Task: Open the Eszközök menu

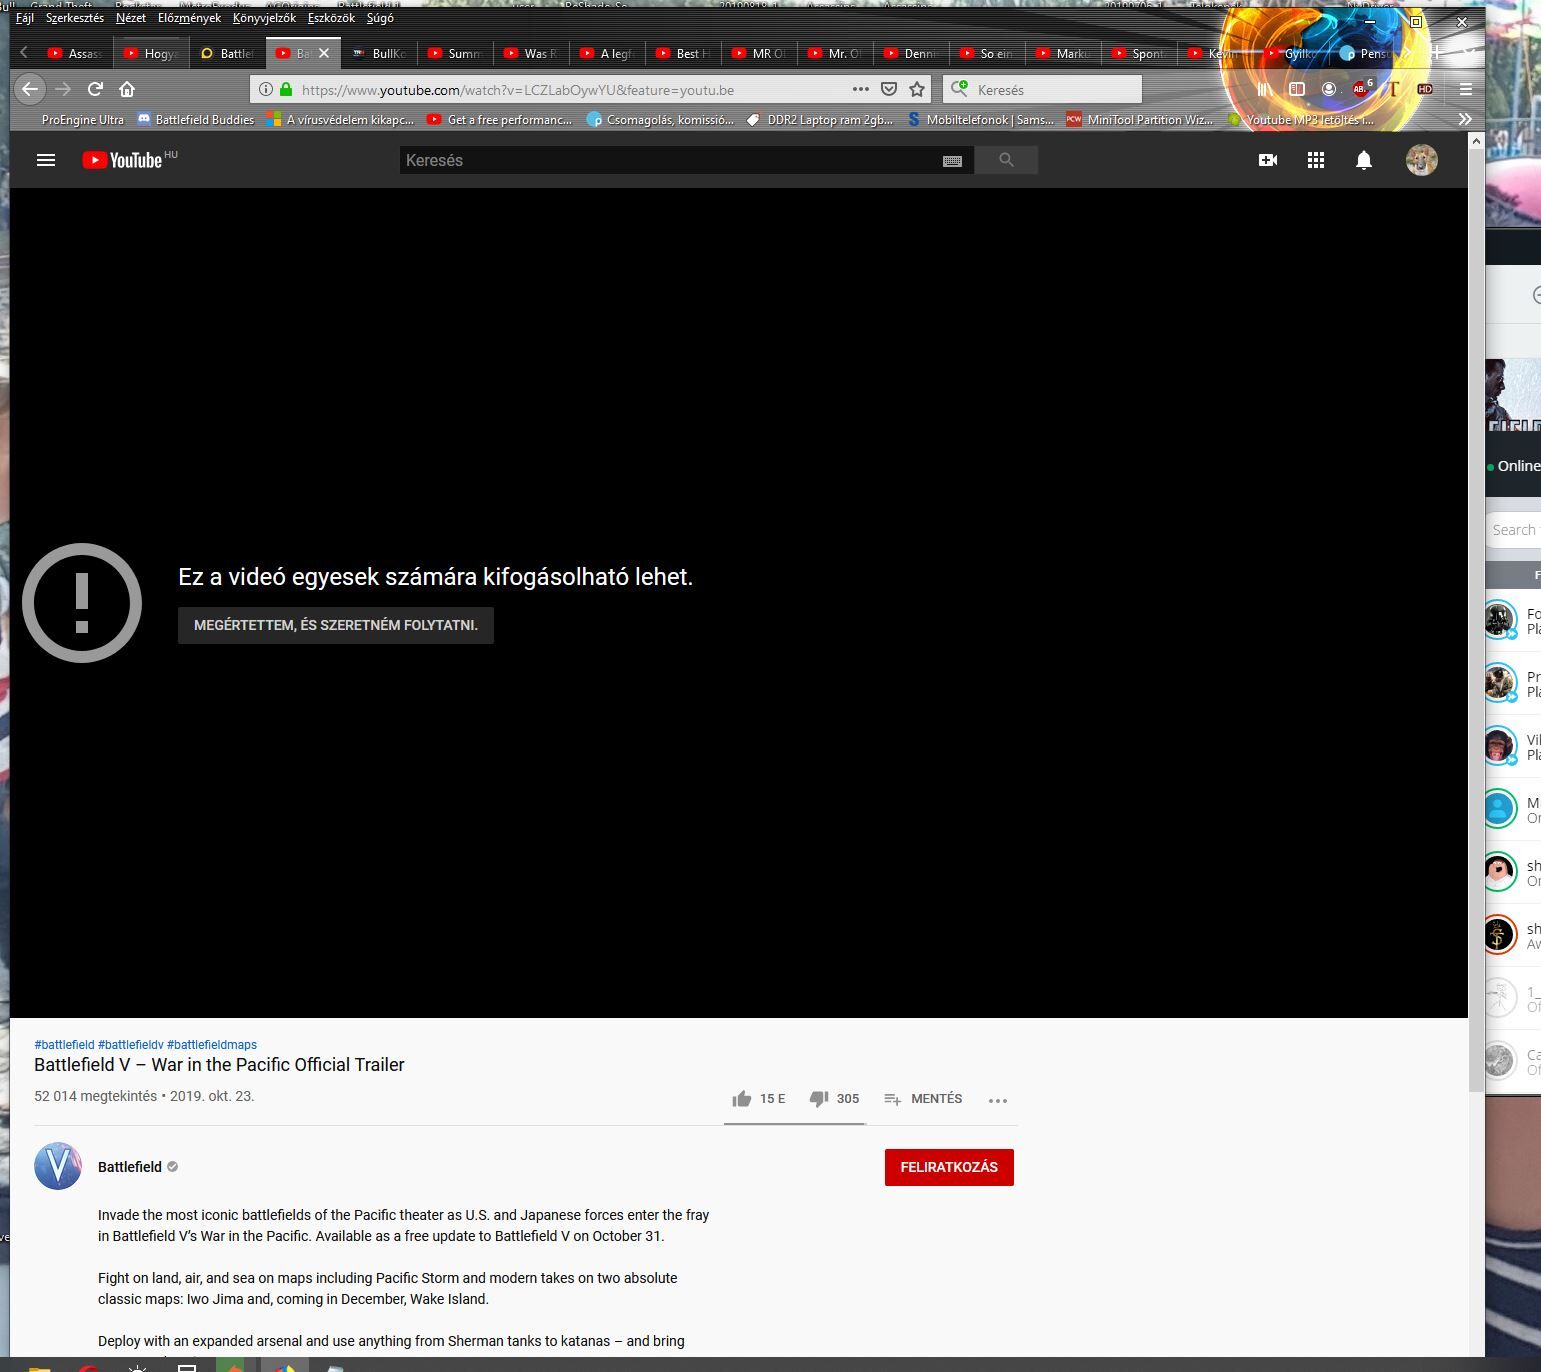Action: 331,18
